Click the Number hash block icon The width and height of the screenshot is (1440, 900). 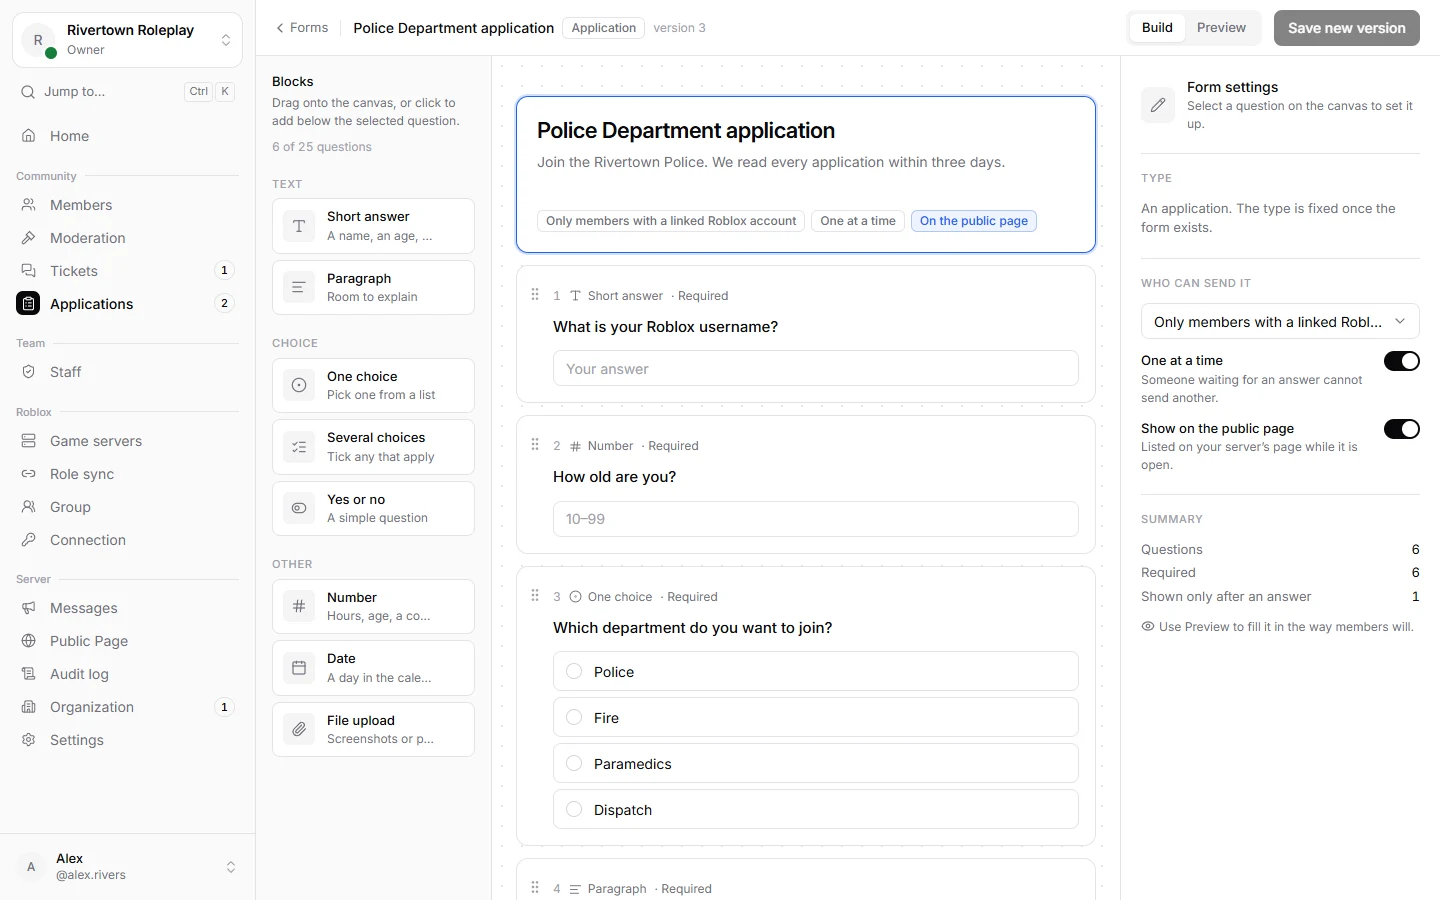click(299, 606)
